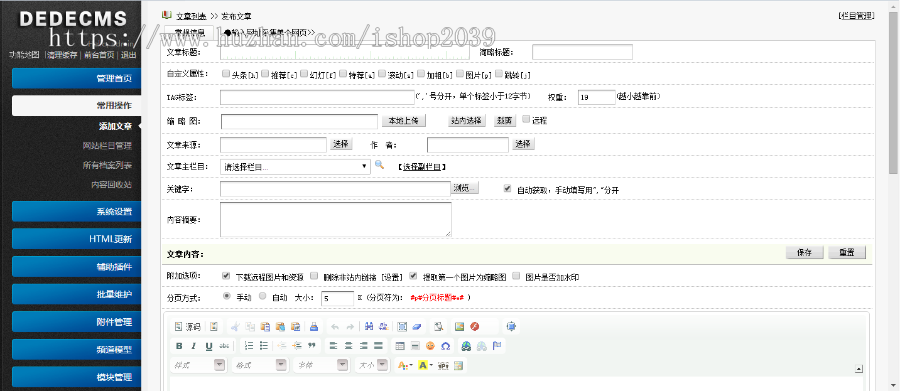This screenshot has width=900, height=391.
Task: Insert a numbered list
Action: click(x=249, y=346)
